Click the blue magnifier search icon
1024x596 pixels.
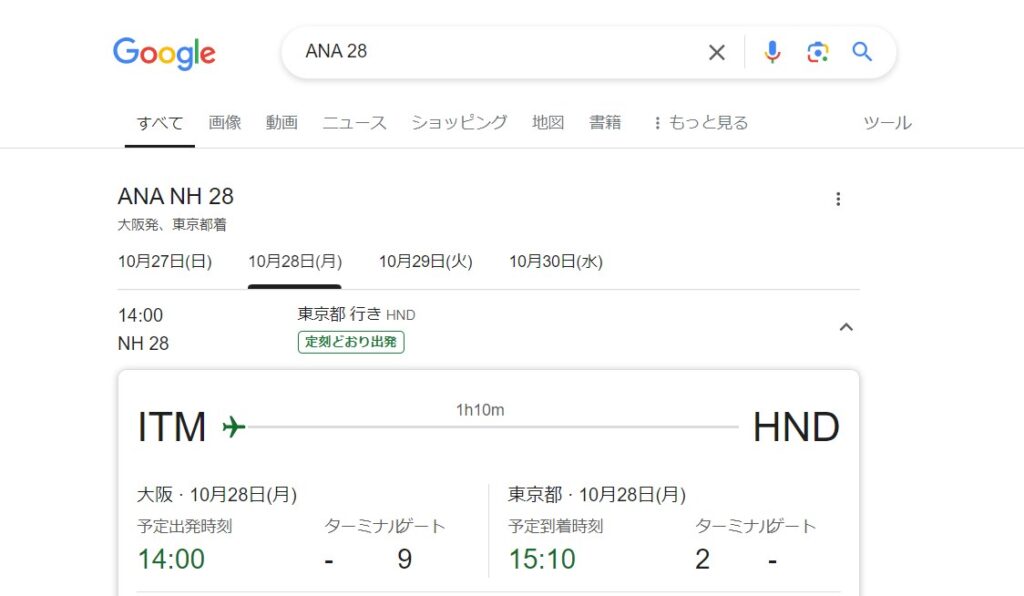click(x=862, y=53)
